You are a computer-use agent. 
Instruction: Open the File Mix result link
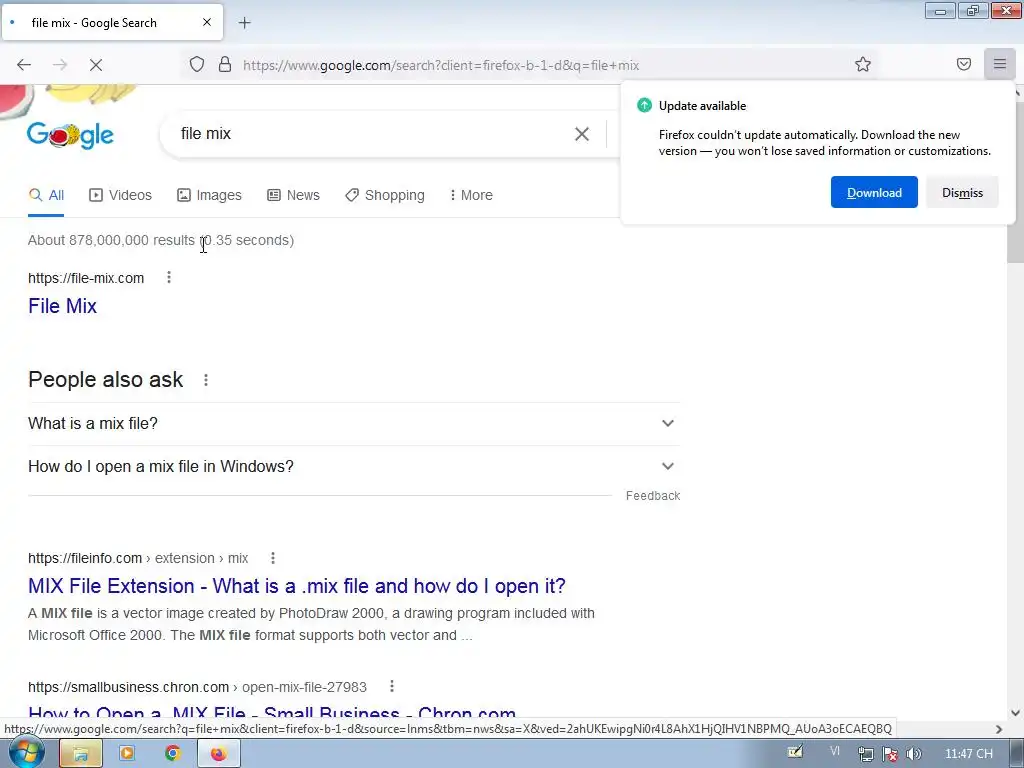(63, 306)
